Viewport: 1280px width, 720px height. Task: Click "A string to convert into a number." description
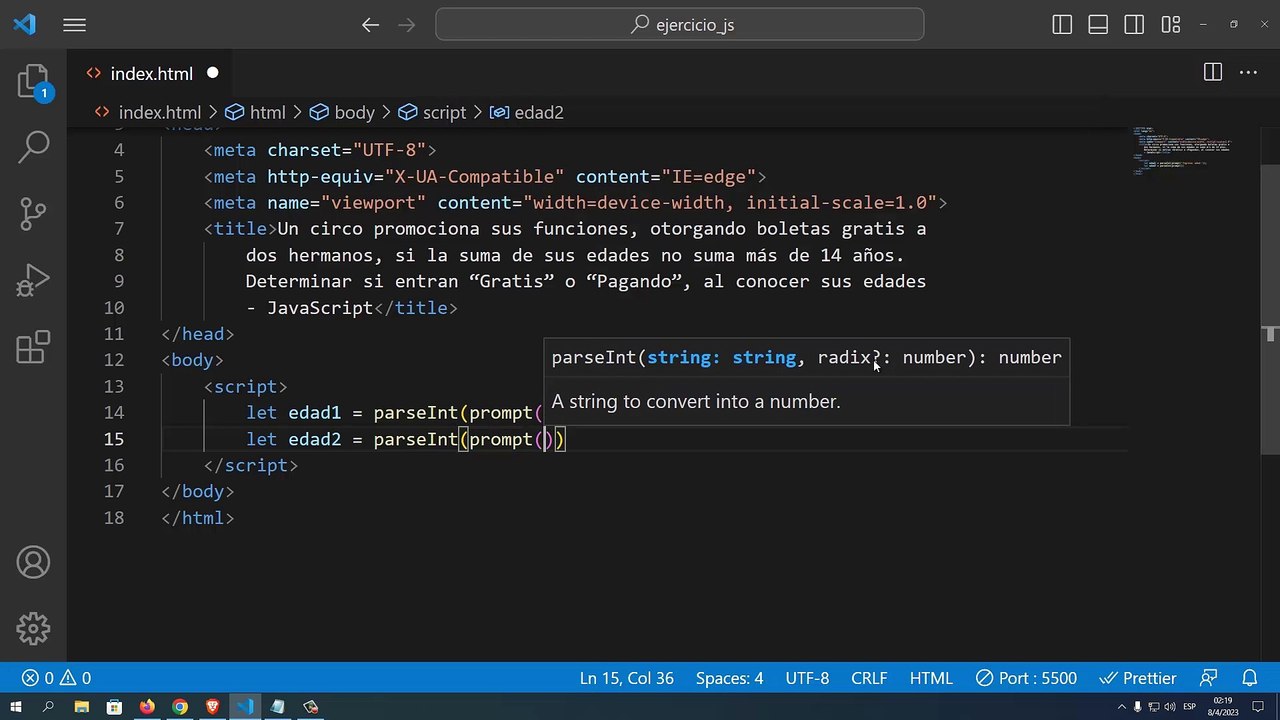pos(696,401)
